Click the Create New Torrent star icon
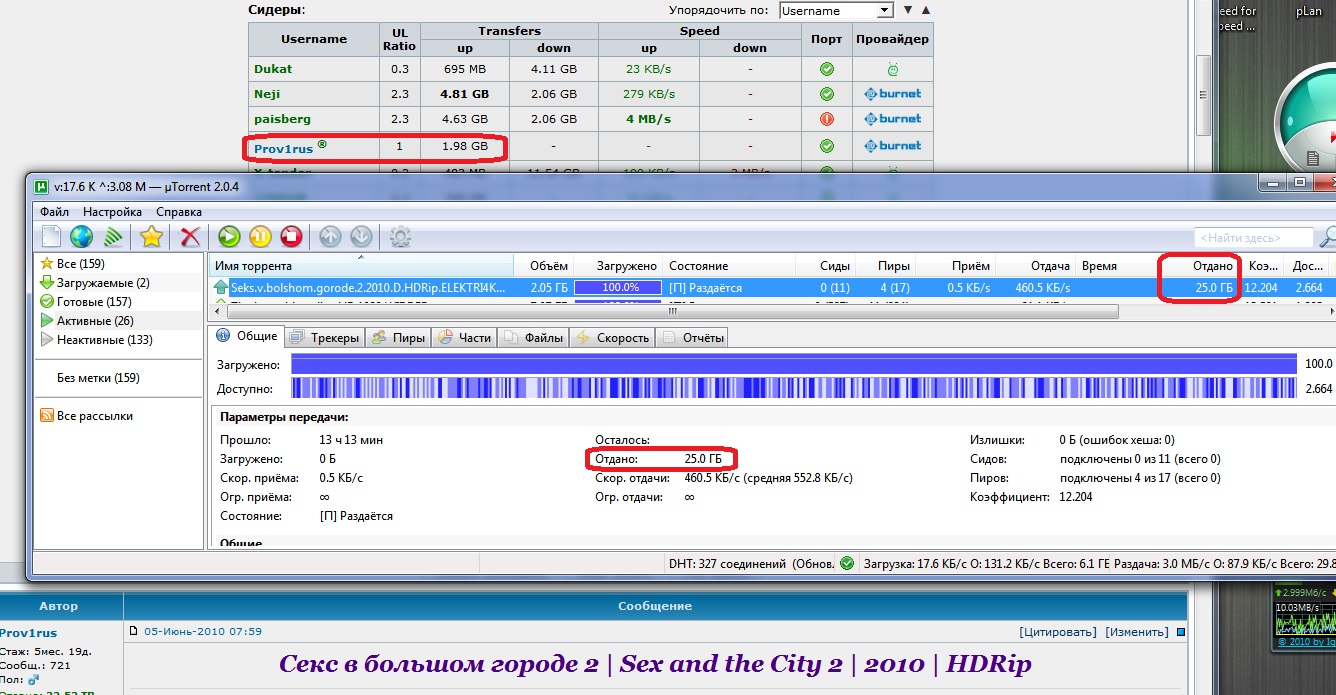Image resolution: width=1336 pixels, height=695 pixels. [151, 237]
